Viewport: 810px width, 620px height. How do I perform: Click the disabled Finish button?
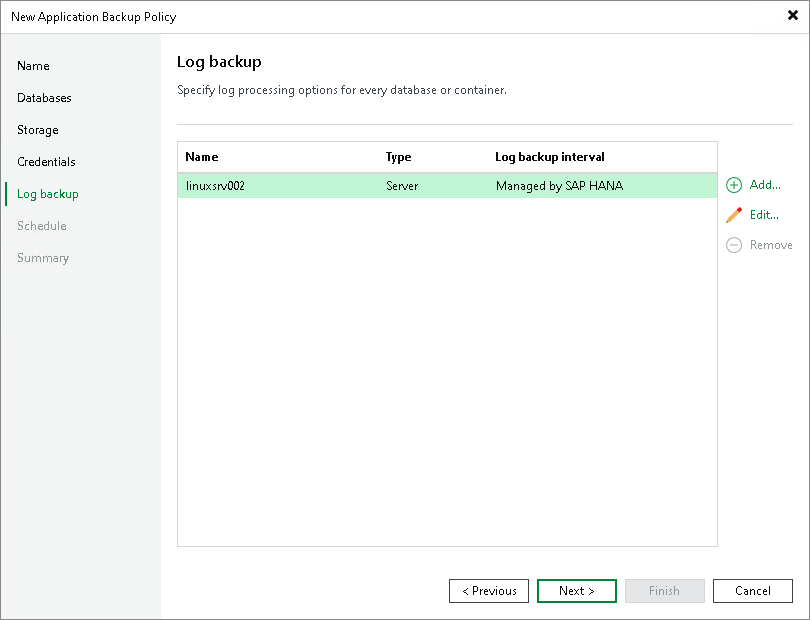pyautogui.click(x=665, y=591)
